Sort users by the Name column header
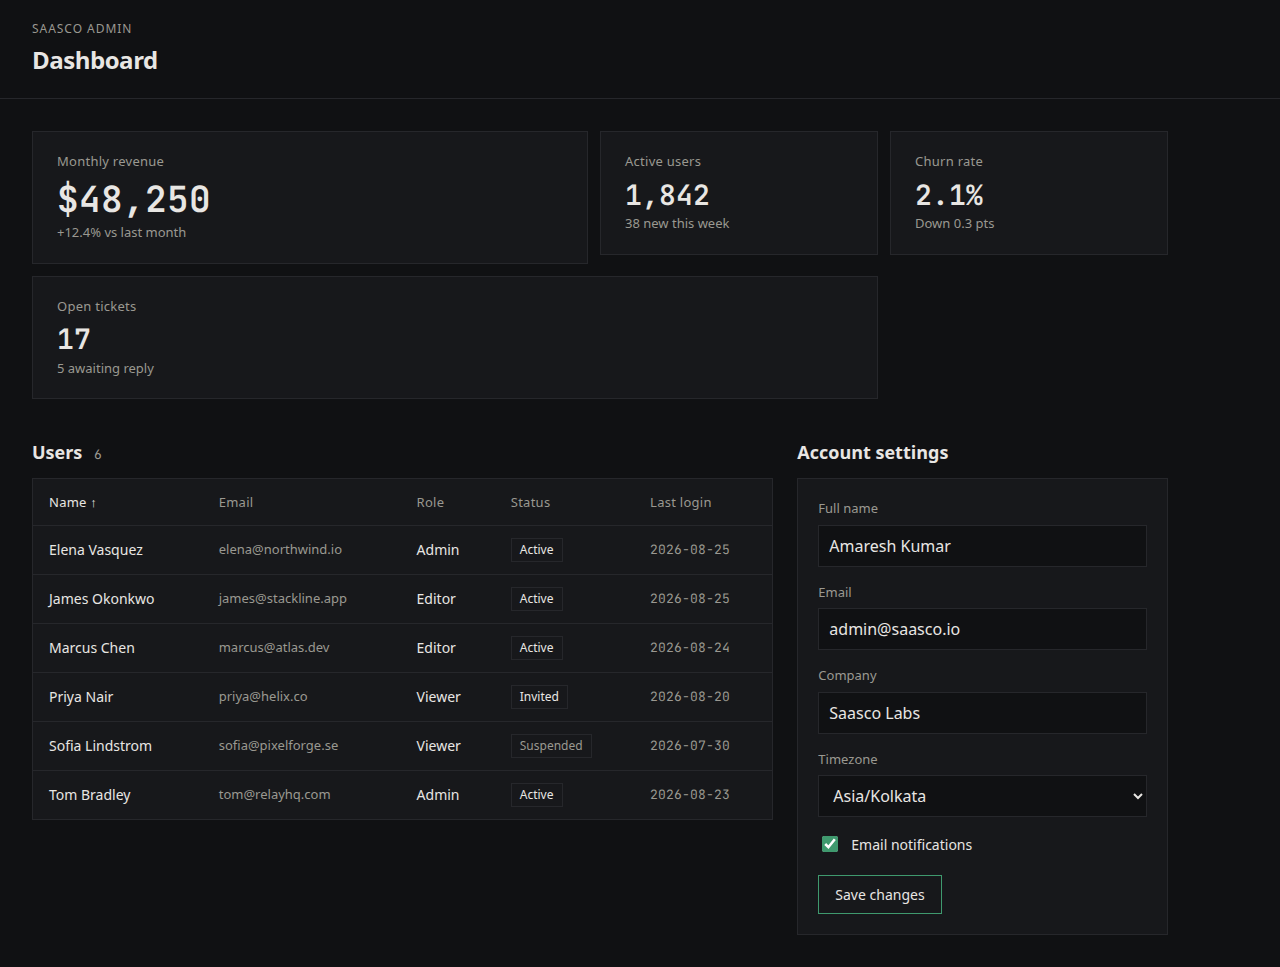Image resolution: width=1280 pixels, height=967 pixels. [73, 502]
